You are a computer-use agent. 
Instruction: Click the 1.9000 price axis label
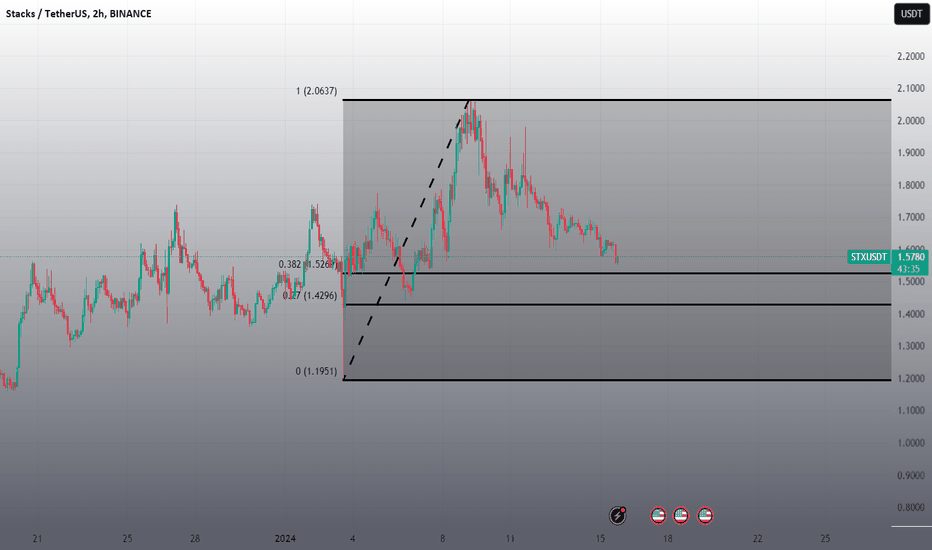pos(911,153)
